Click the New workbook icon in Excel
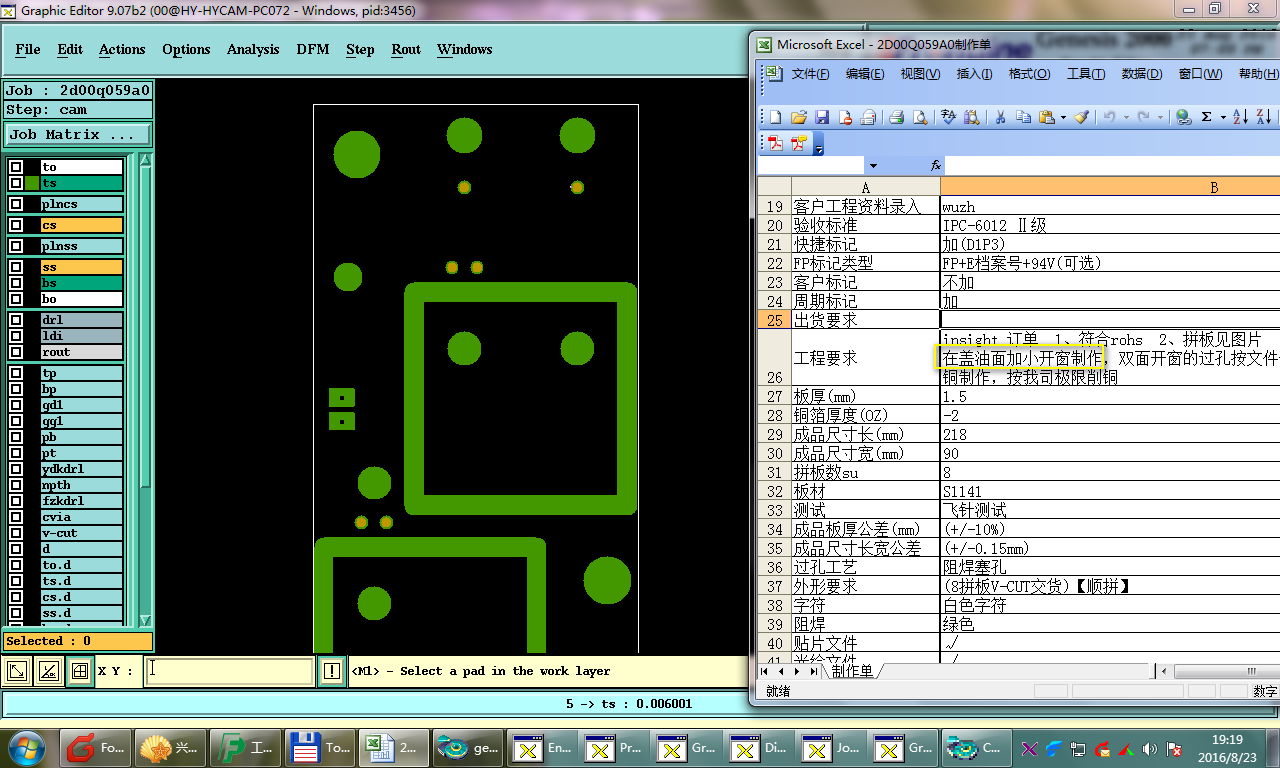Viewport: 1280px width, 768px height. pyautogui.click(x=776, y=117)
